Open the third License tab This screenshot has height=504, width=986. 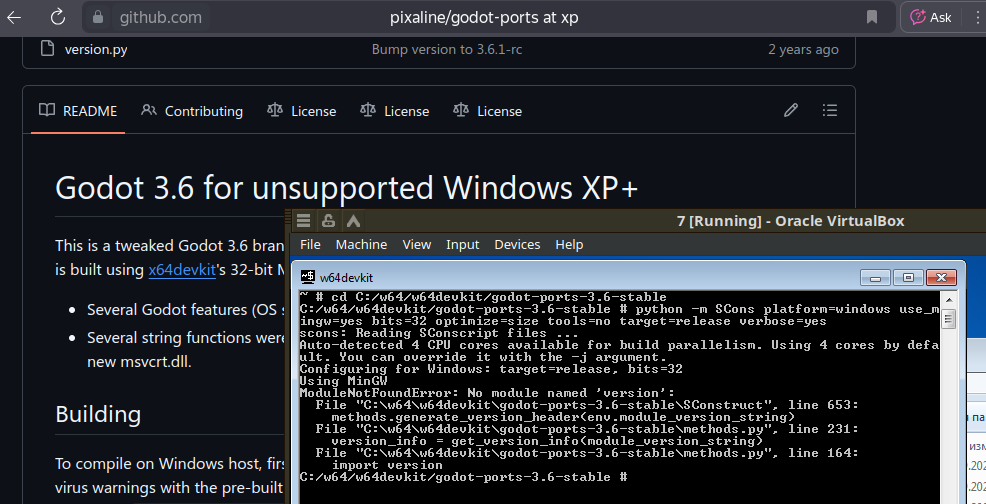tap(487, 111)
